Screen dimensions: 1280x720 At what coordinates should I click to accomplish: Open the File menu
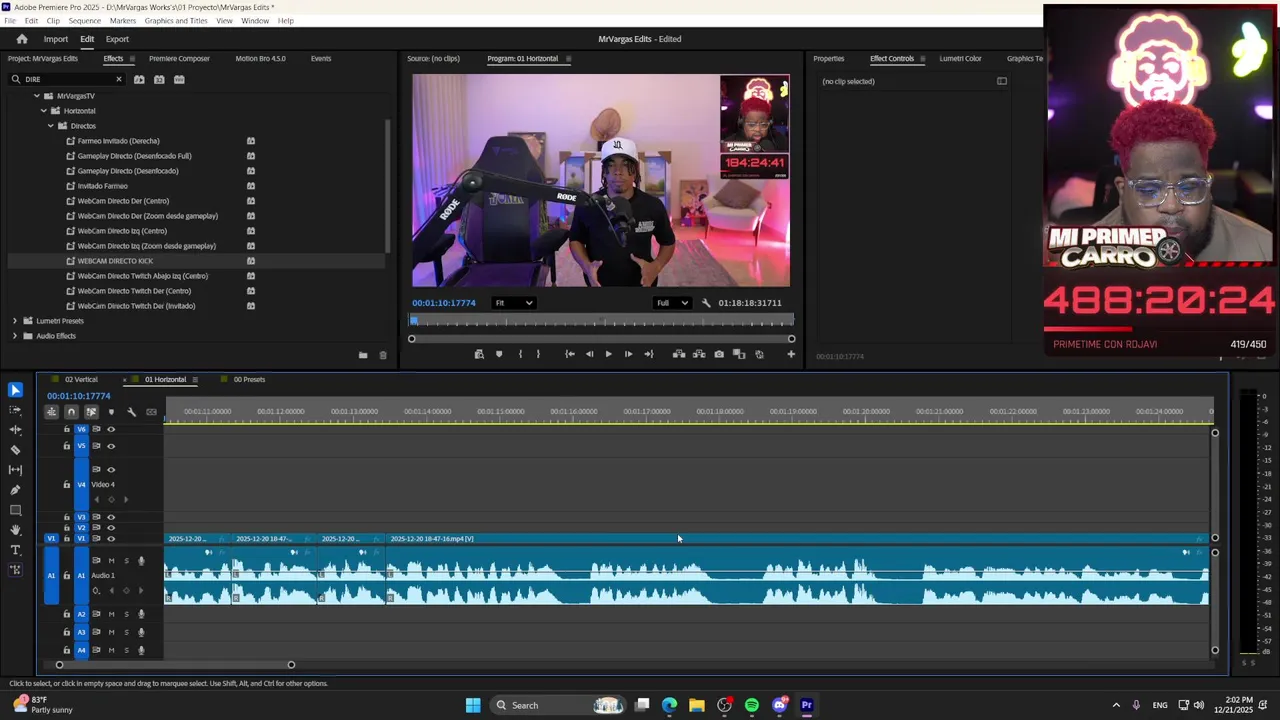10,21
